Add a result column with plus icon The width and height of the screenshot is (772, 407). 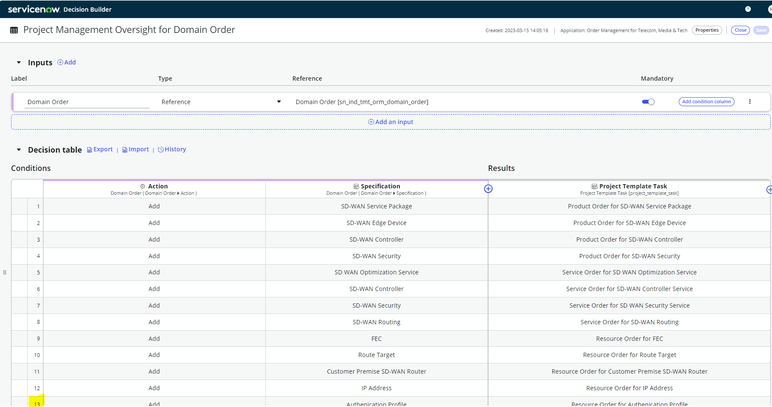point(769,189)
